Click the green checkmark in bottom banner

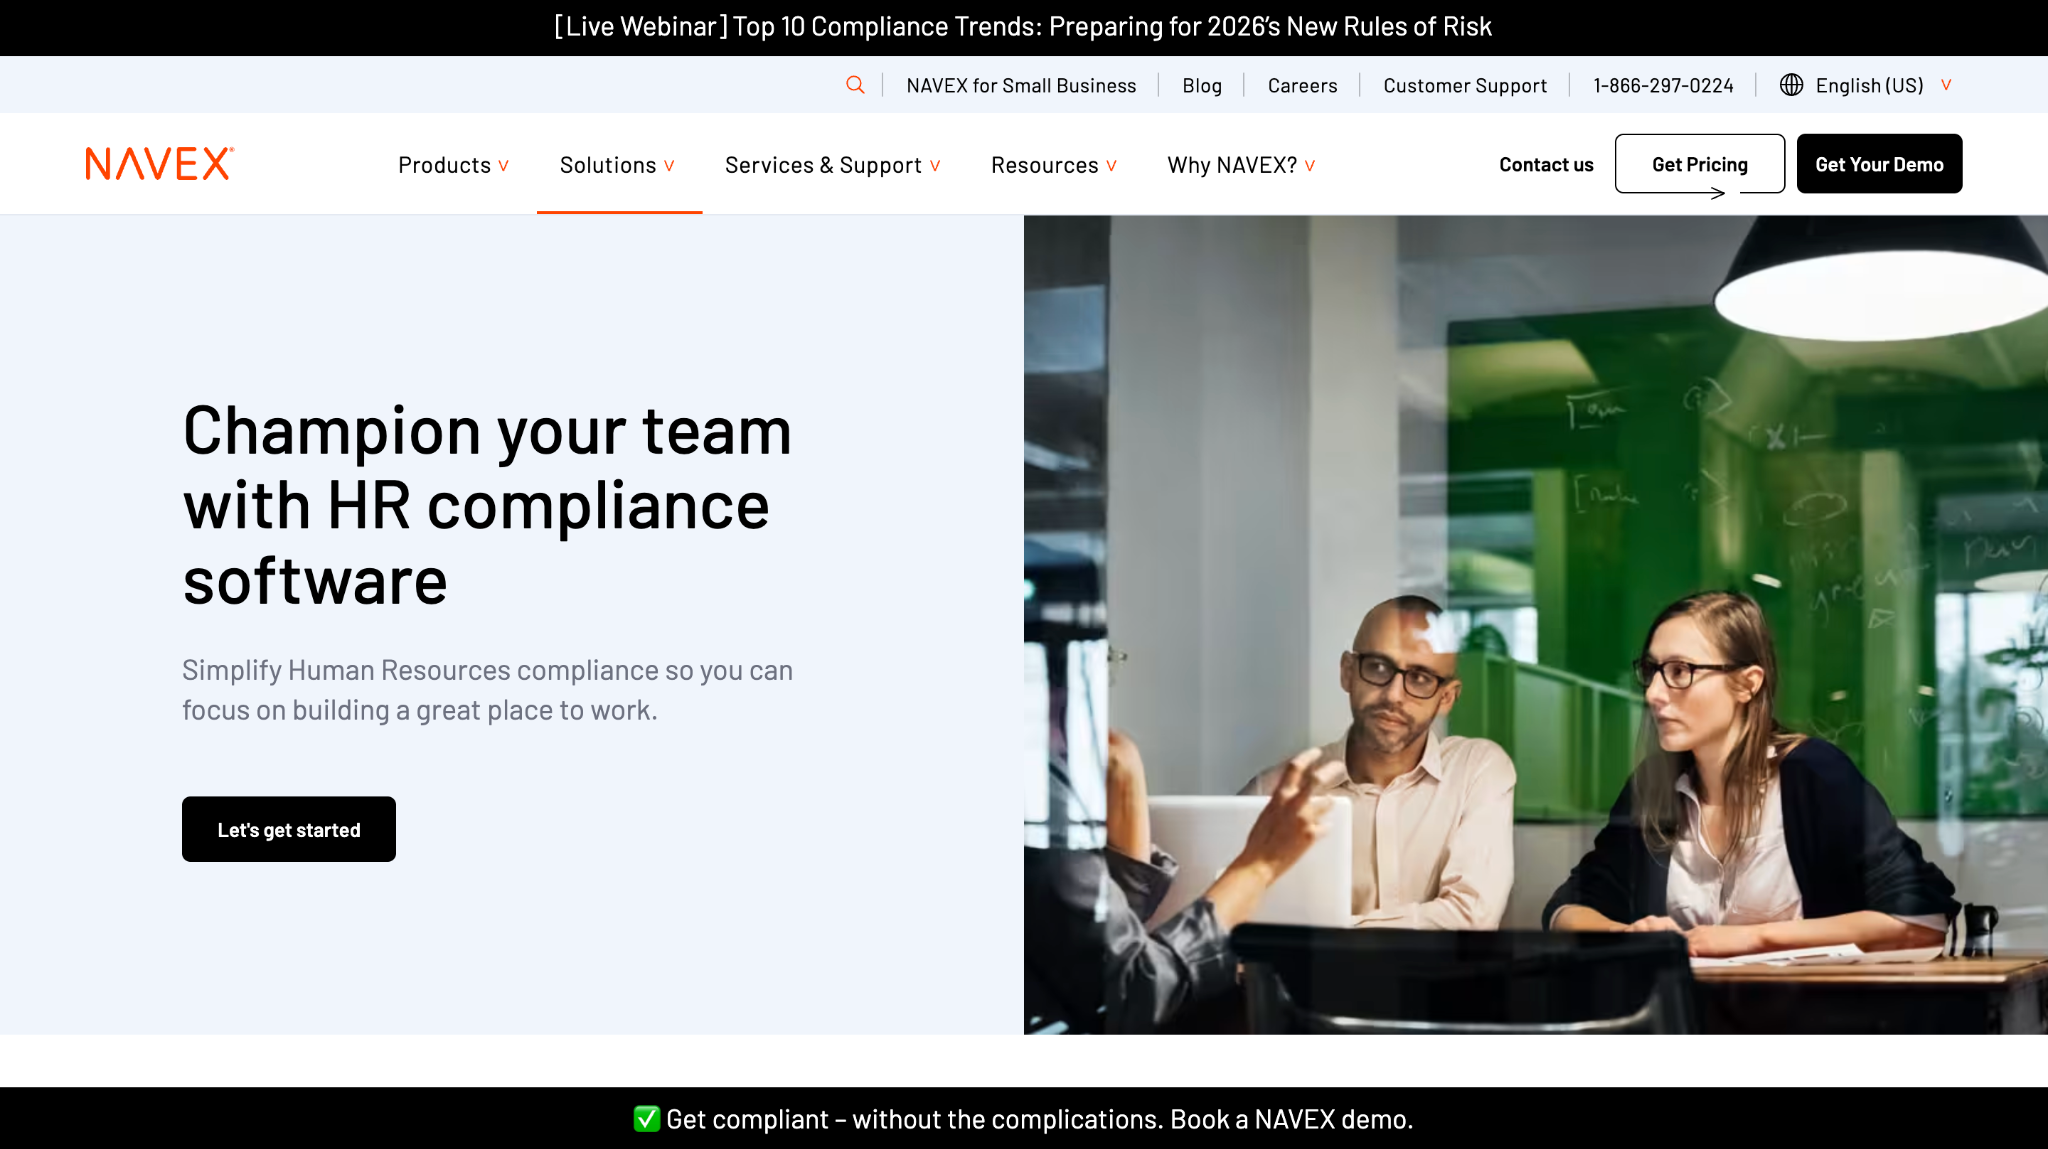[x=646, y=1119]
